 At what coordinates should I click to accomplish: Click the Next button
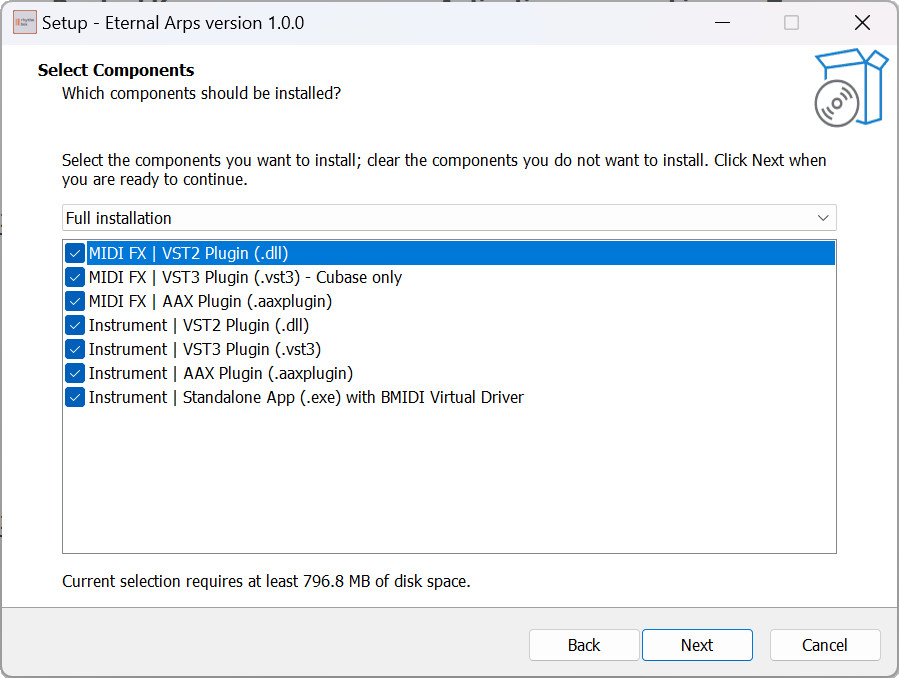click(x=697, y=645)
